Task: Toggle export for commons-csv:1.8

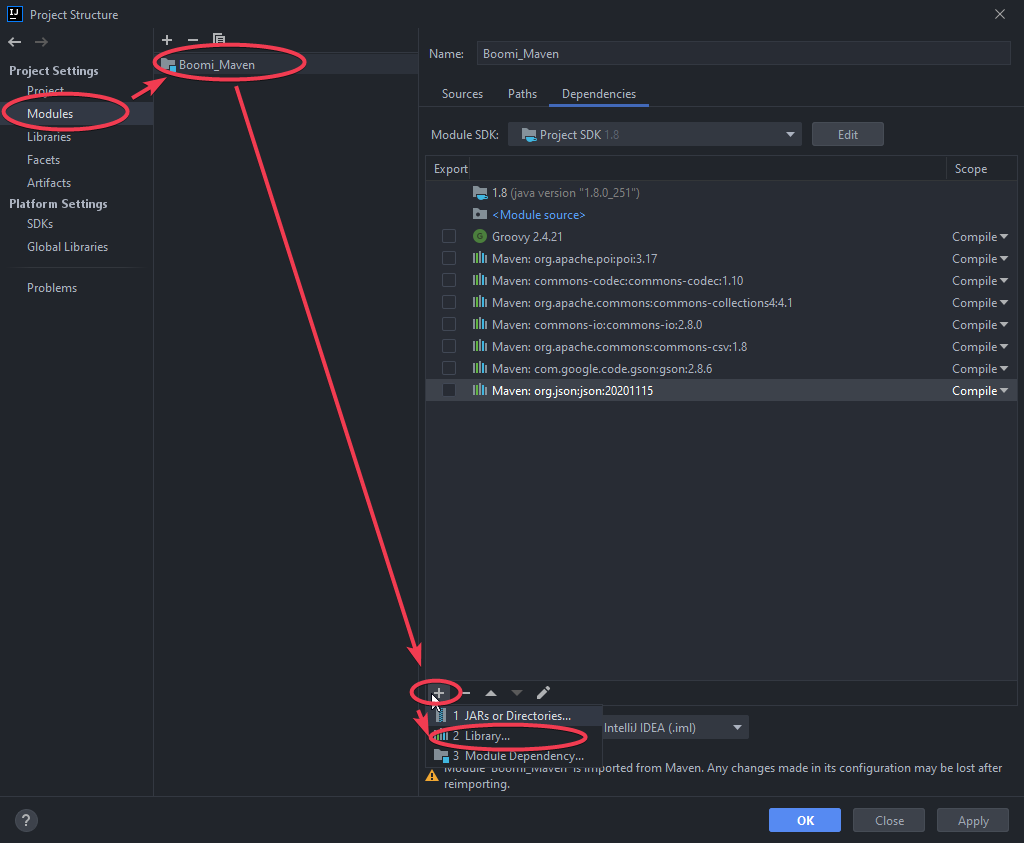Action: click(449, 346)
